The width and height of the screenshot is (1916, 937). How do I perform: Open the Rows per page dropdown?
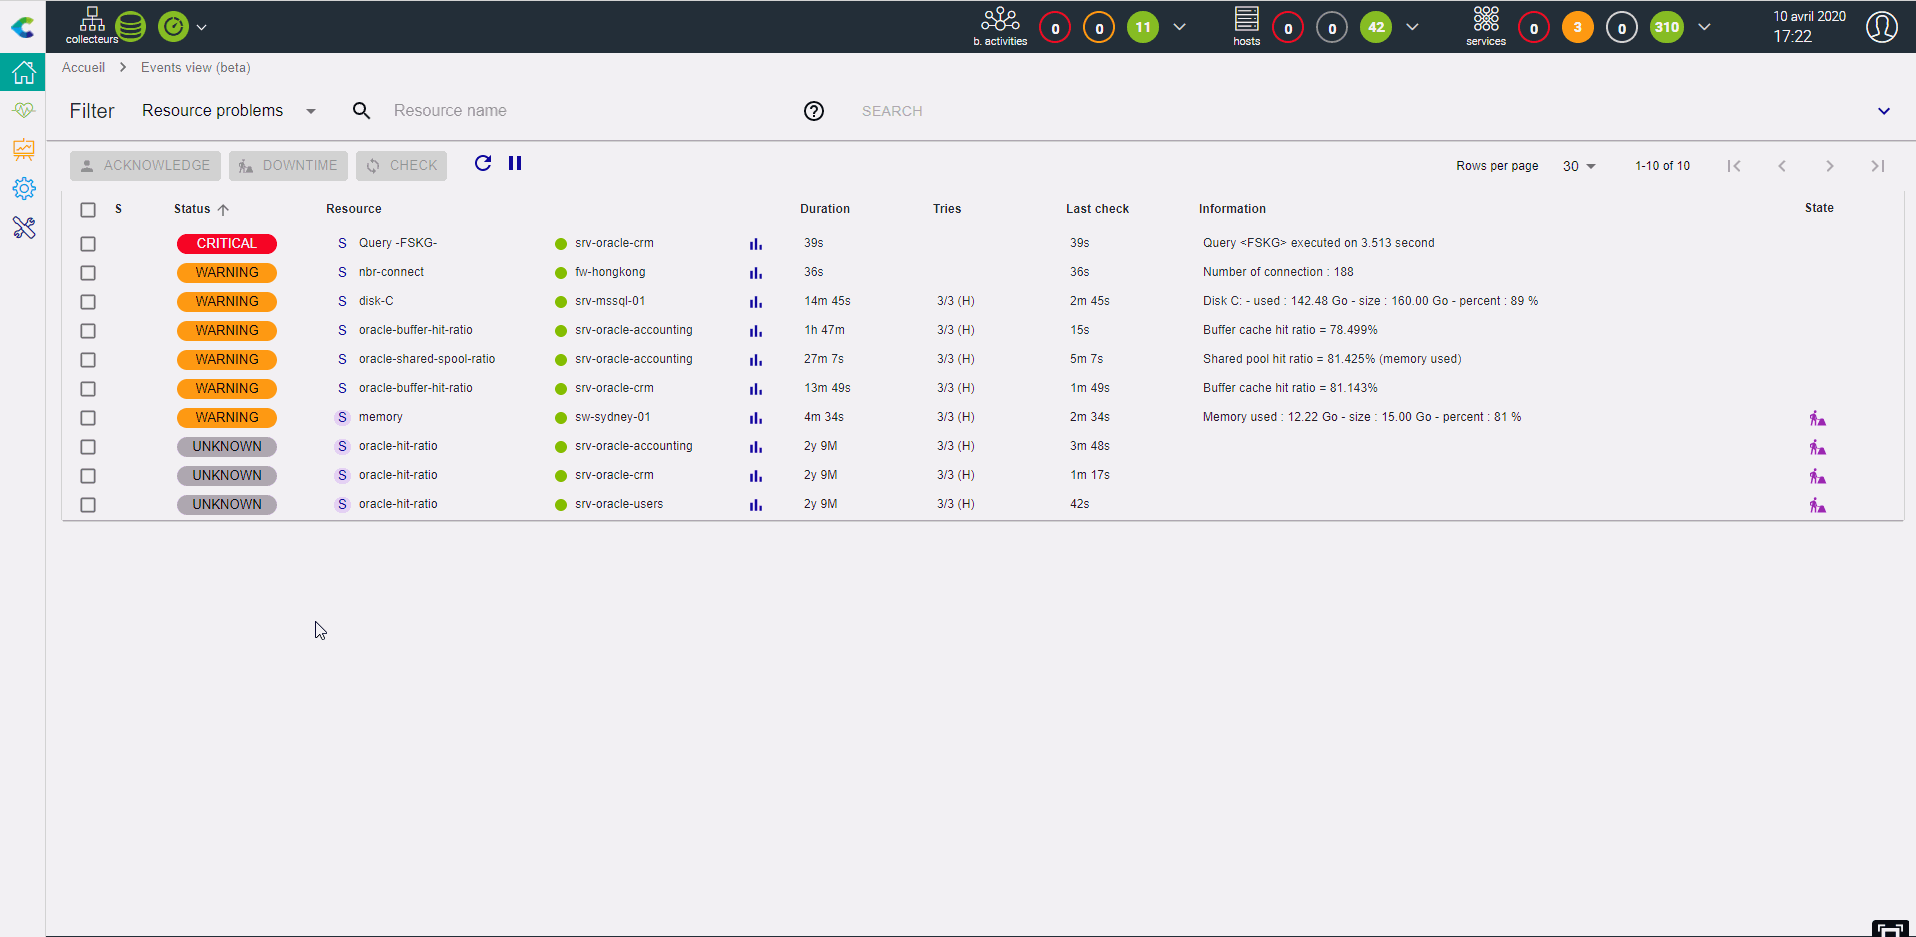(1579, 166)
